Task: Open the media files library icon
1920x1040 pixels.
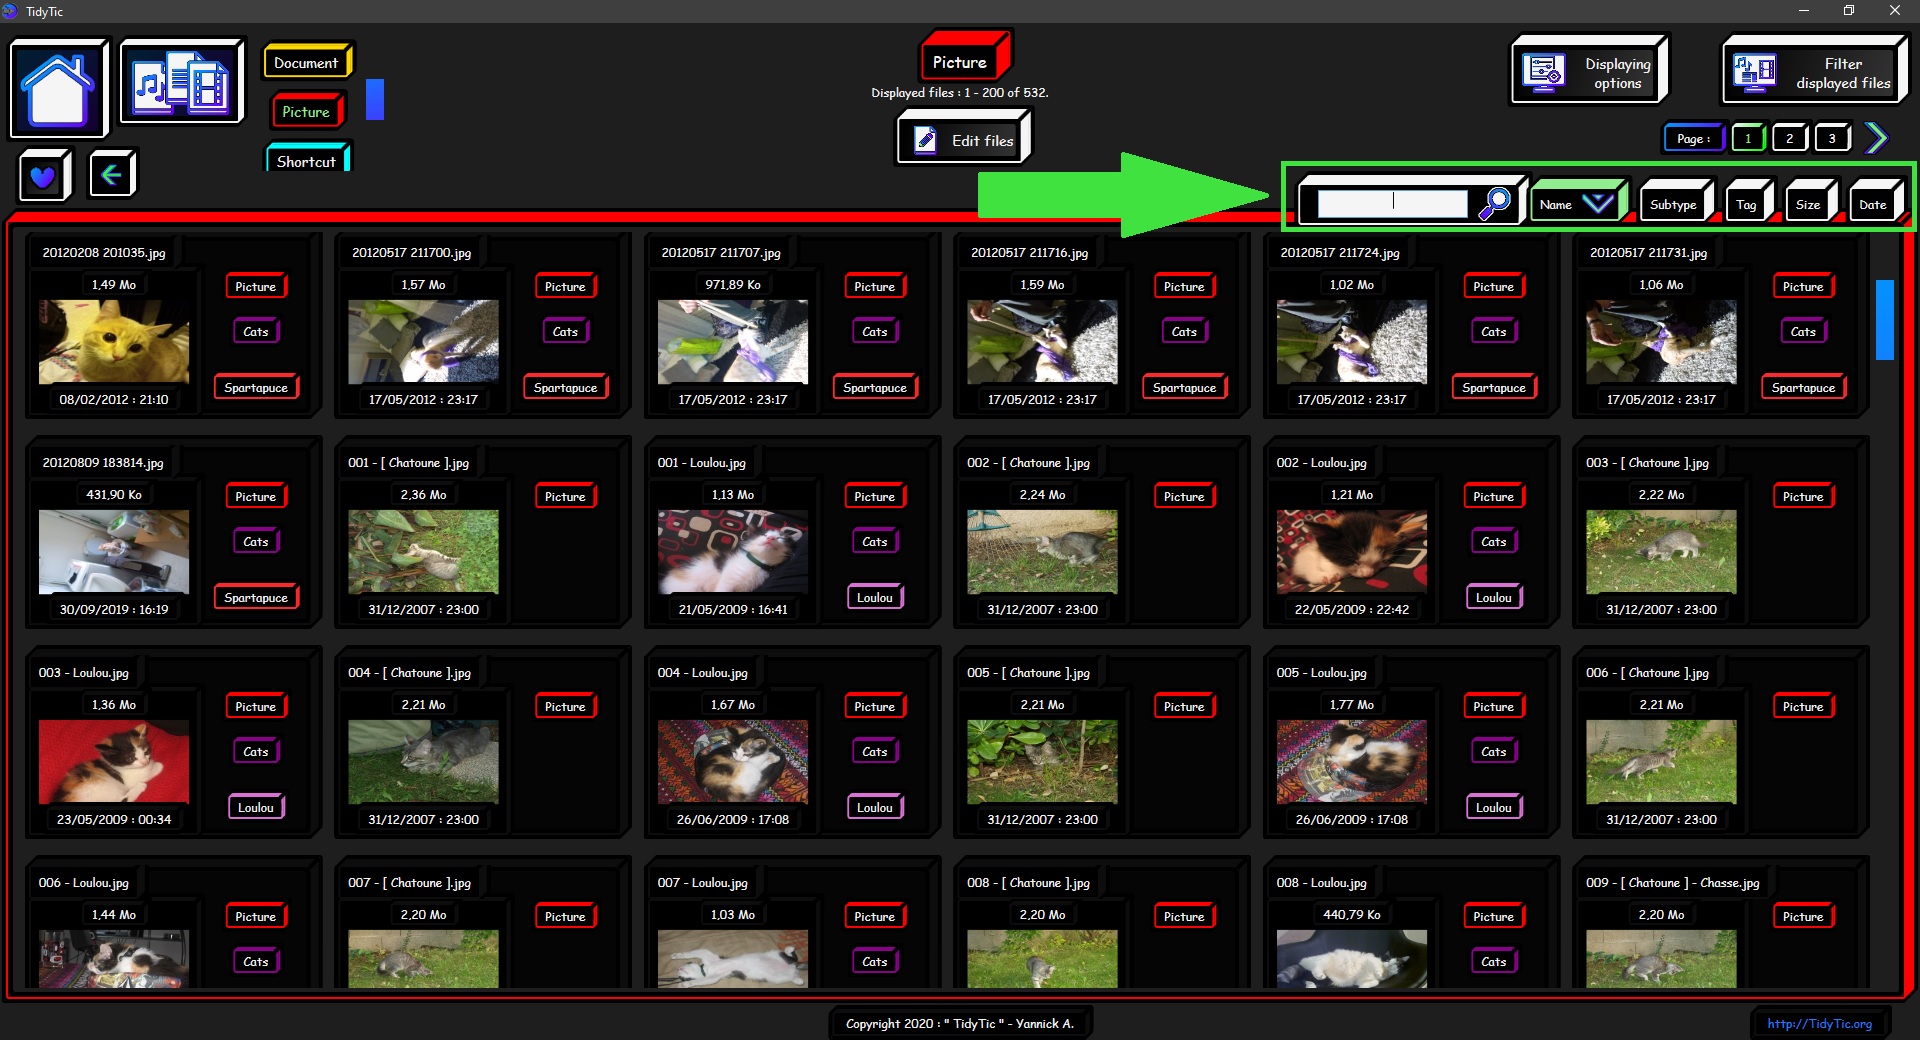Action: pyautogui.click(x=181, y=82)
